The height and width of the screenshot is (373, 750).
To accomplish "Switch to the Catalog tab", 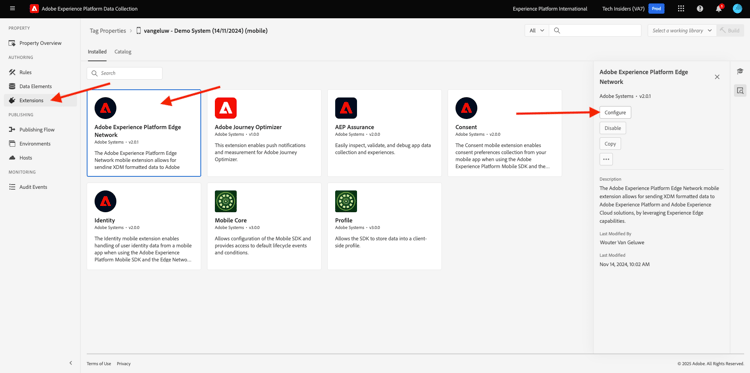I will pyautogui.click(x=123, y=52).
